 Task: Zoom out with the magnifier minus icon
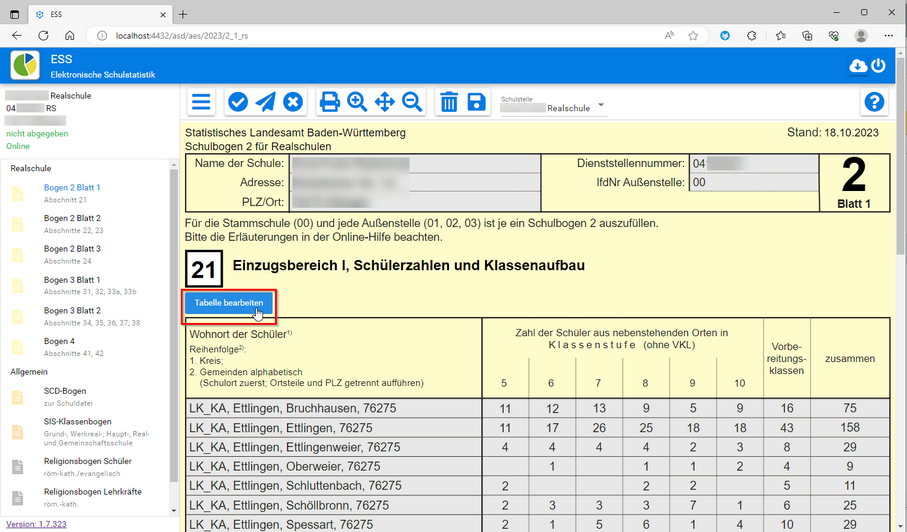click(412, 102)
